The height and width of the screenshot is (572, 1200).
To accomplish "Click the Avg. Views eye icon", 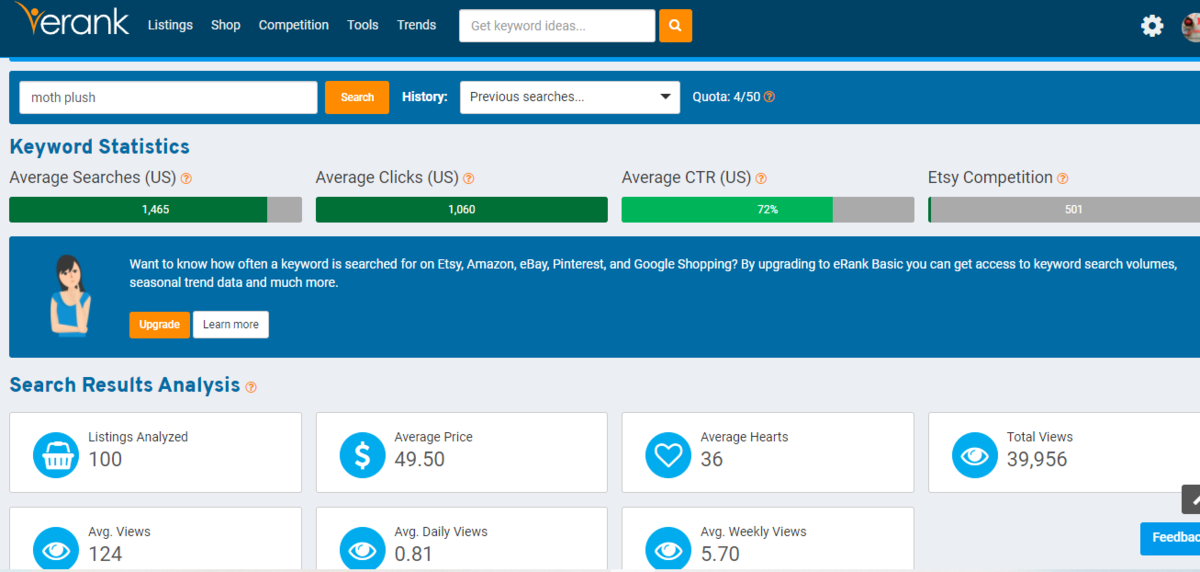I will [x=56, y=549].
